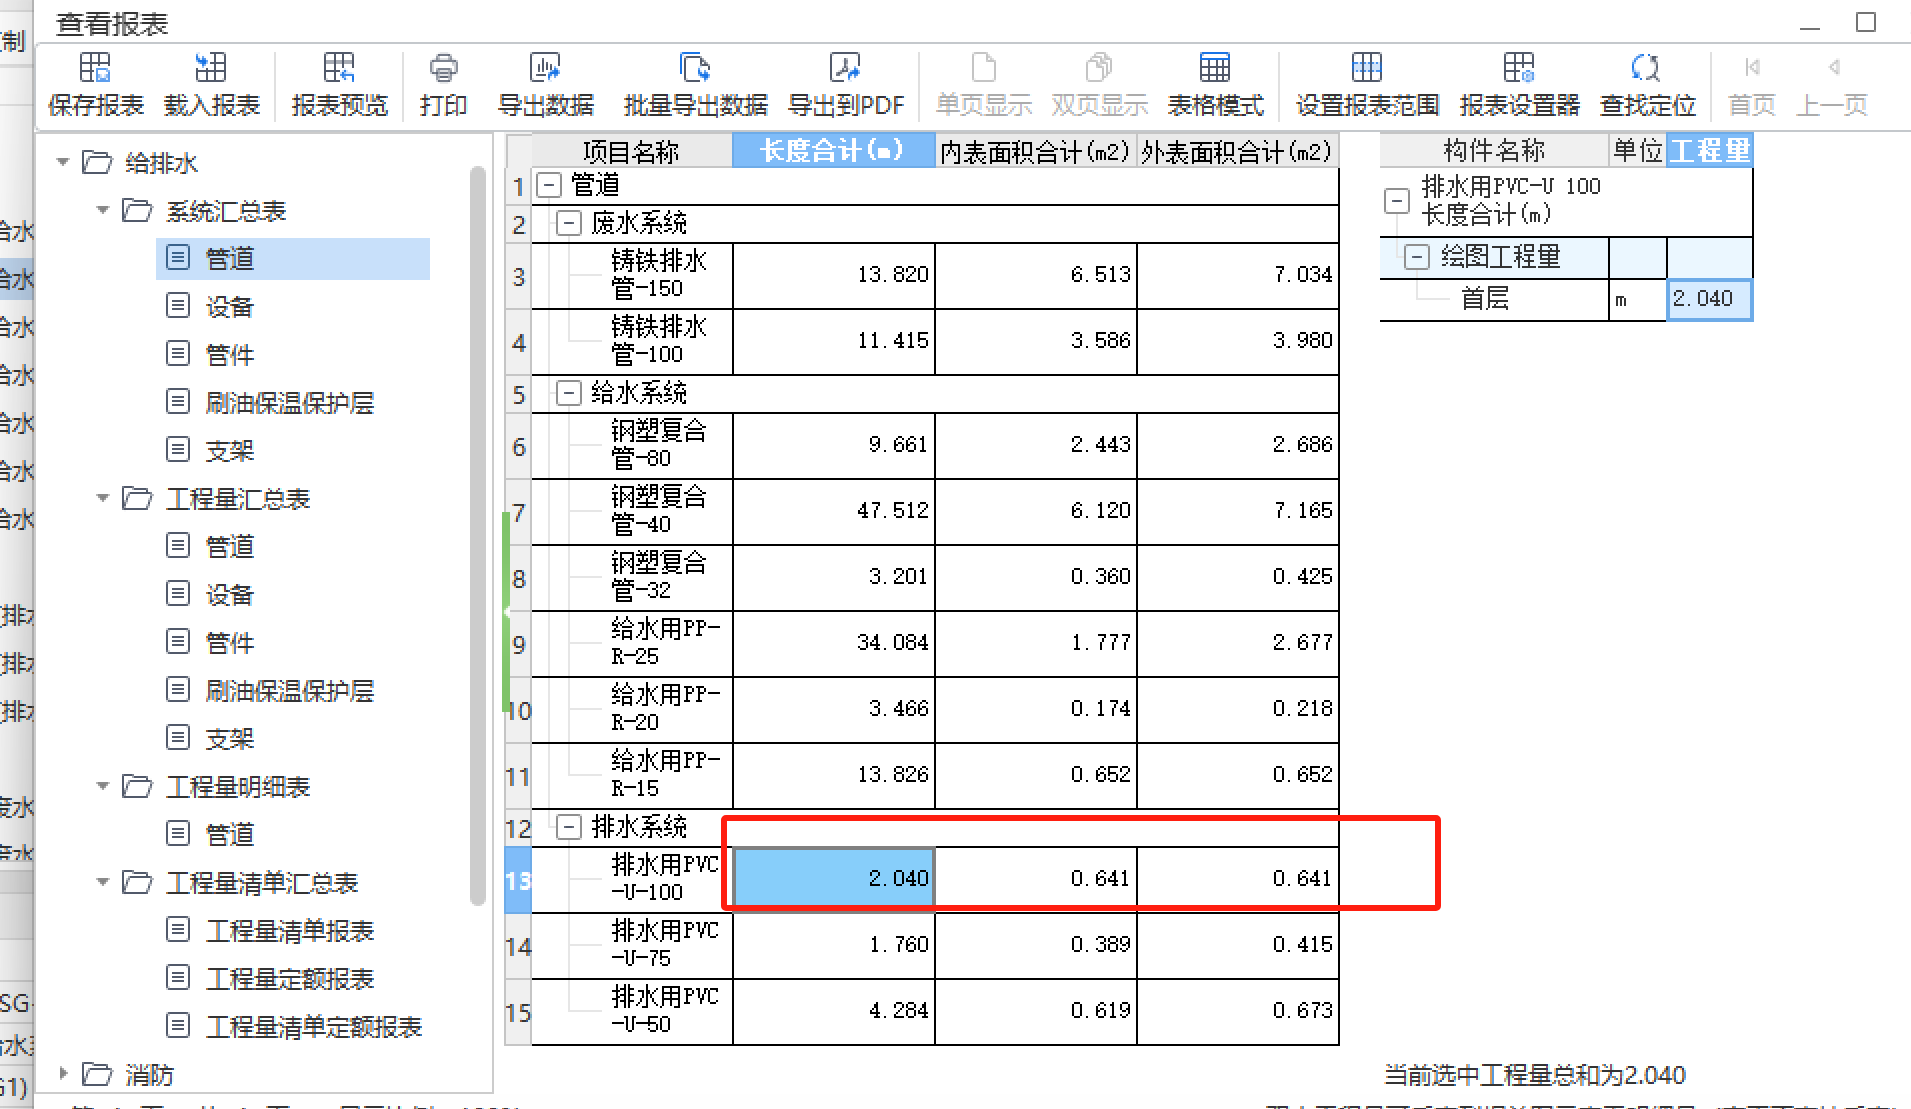The height and width of the screenshot is (1109, 1911).
Task: Select length cell 2.040 for 排水用PVC-U-100
Action: pyautogui.click(x=834, y=878)
